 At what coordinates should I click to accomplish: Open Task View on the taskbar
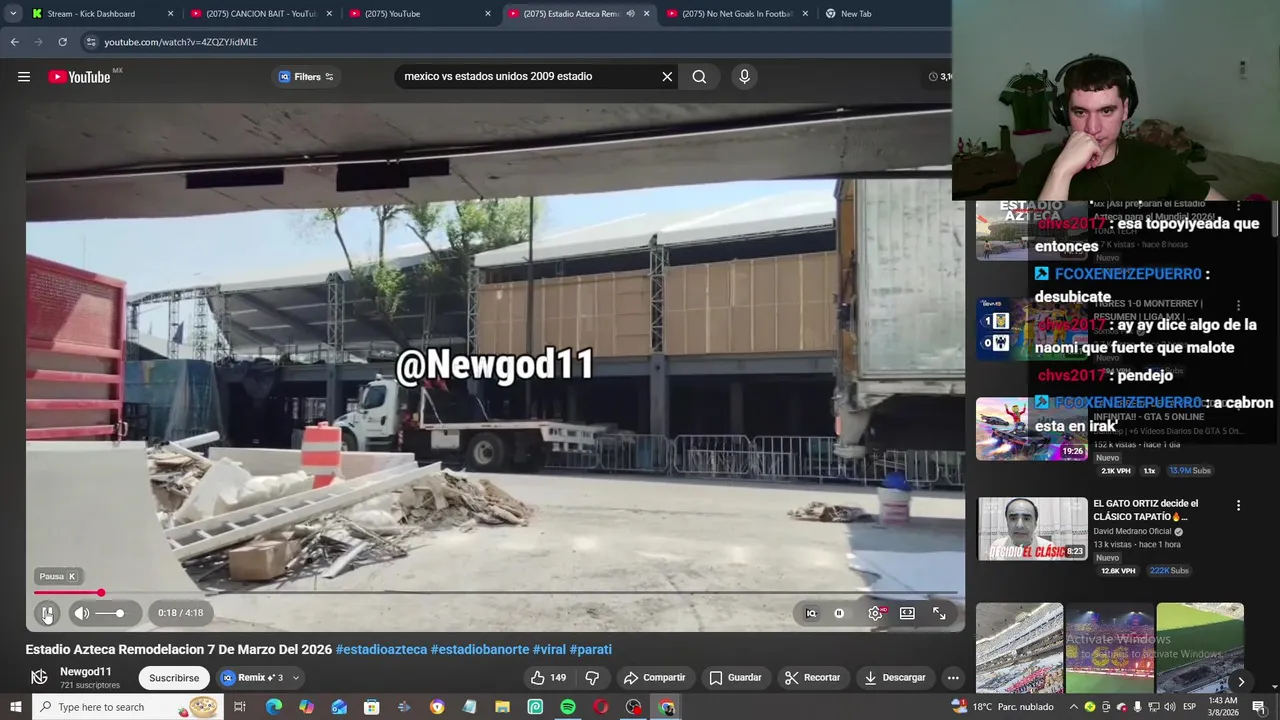[x=240, y=707]
